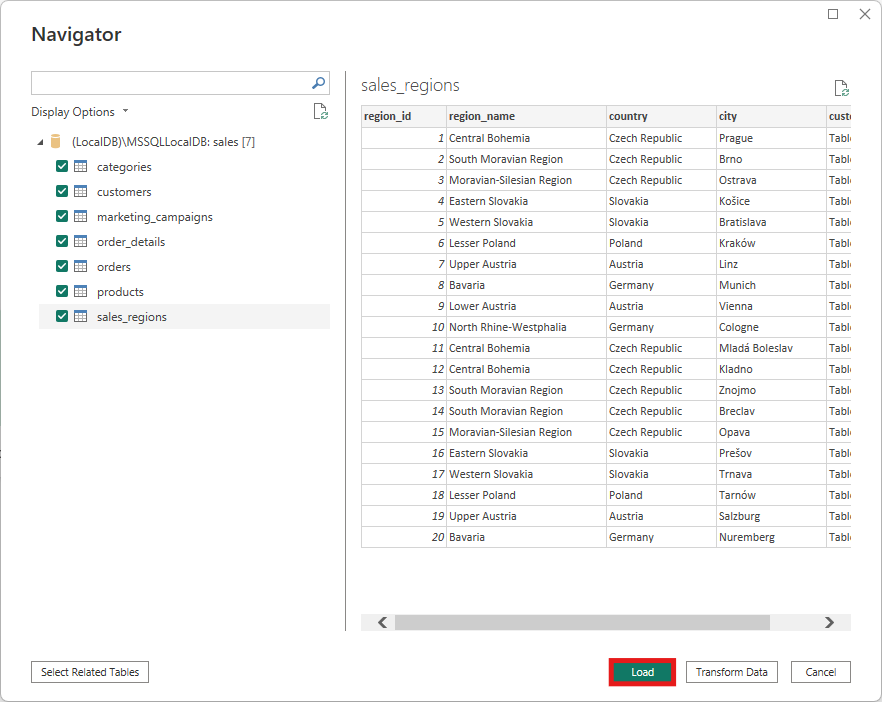Click the Ostrava city cell
This screenshot has height=702, width=882.
771,180
